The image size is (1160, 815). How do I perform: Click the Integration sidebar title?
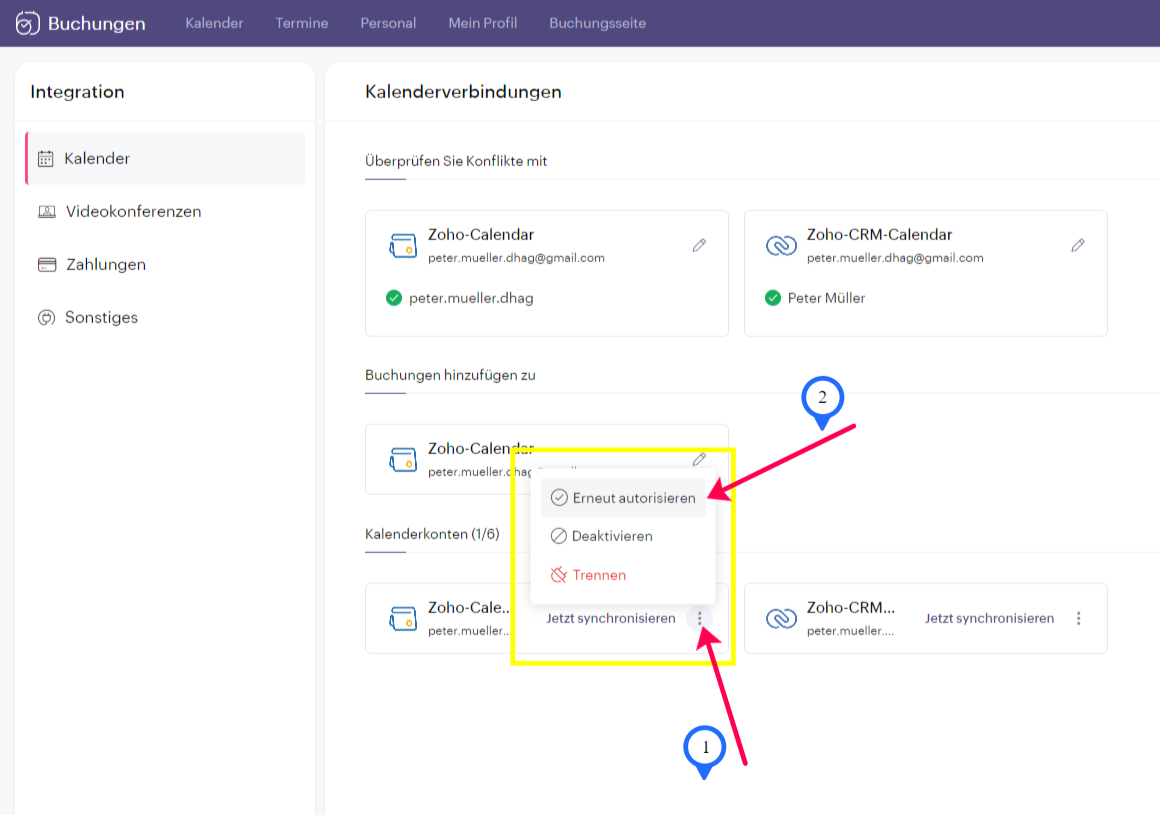coord(77,92)
